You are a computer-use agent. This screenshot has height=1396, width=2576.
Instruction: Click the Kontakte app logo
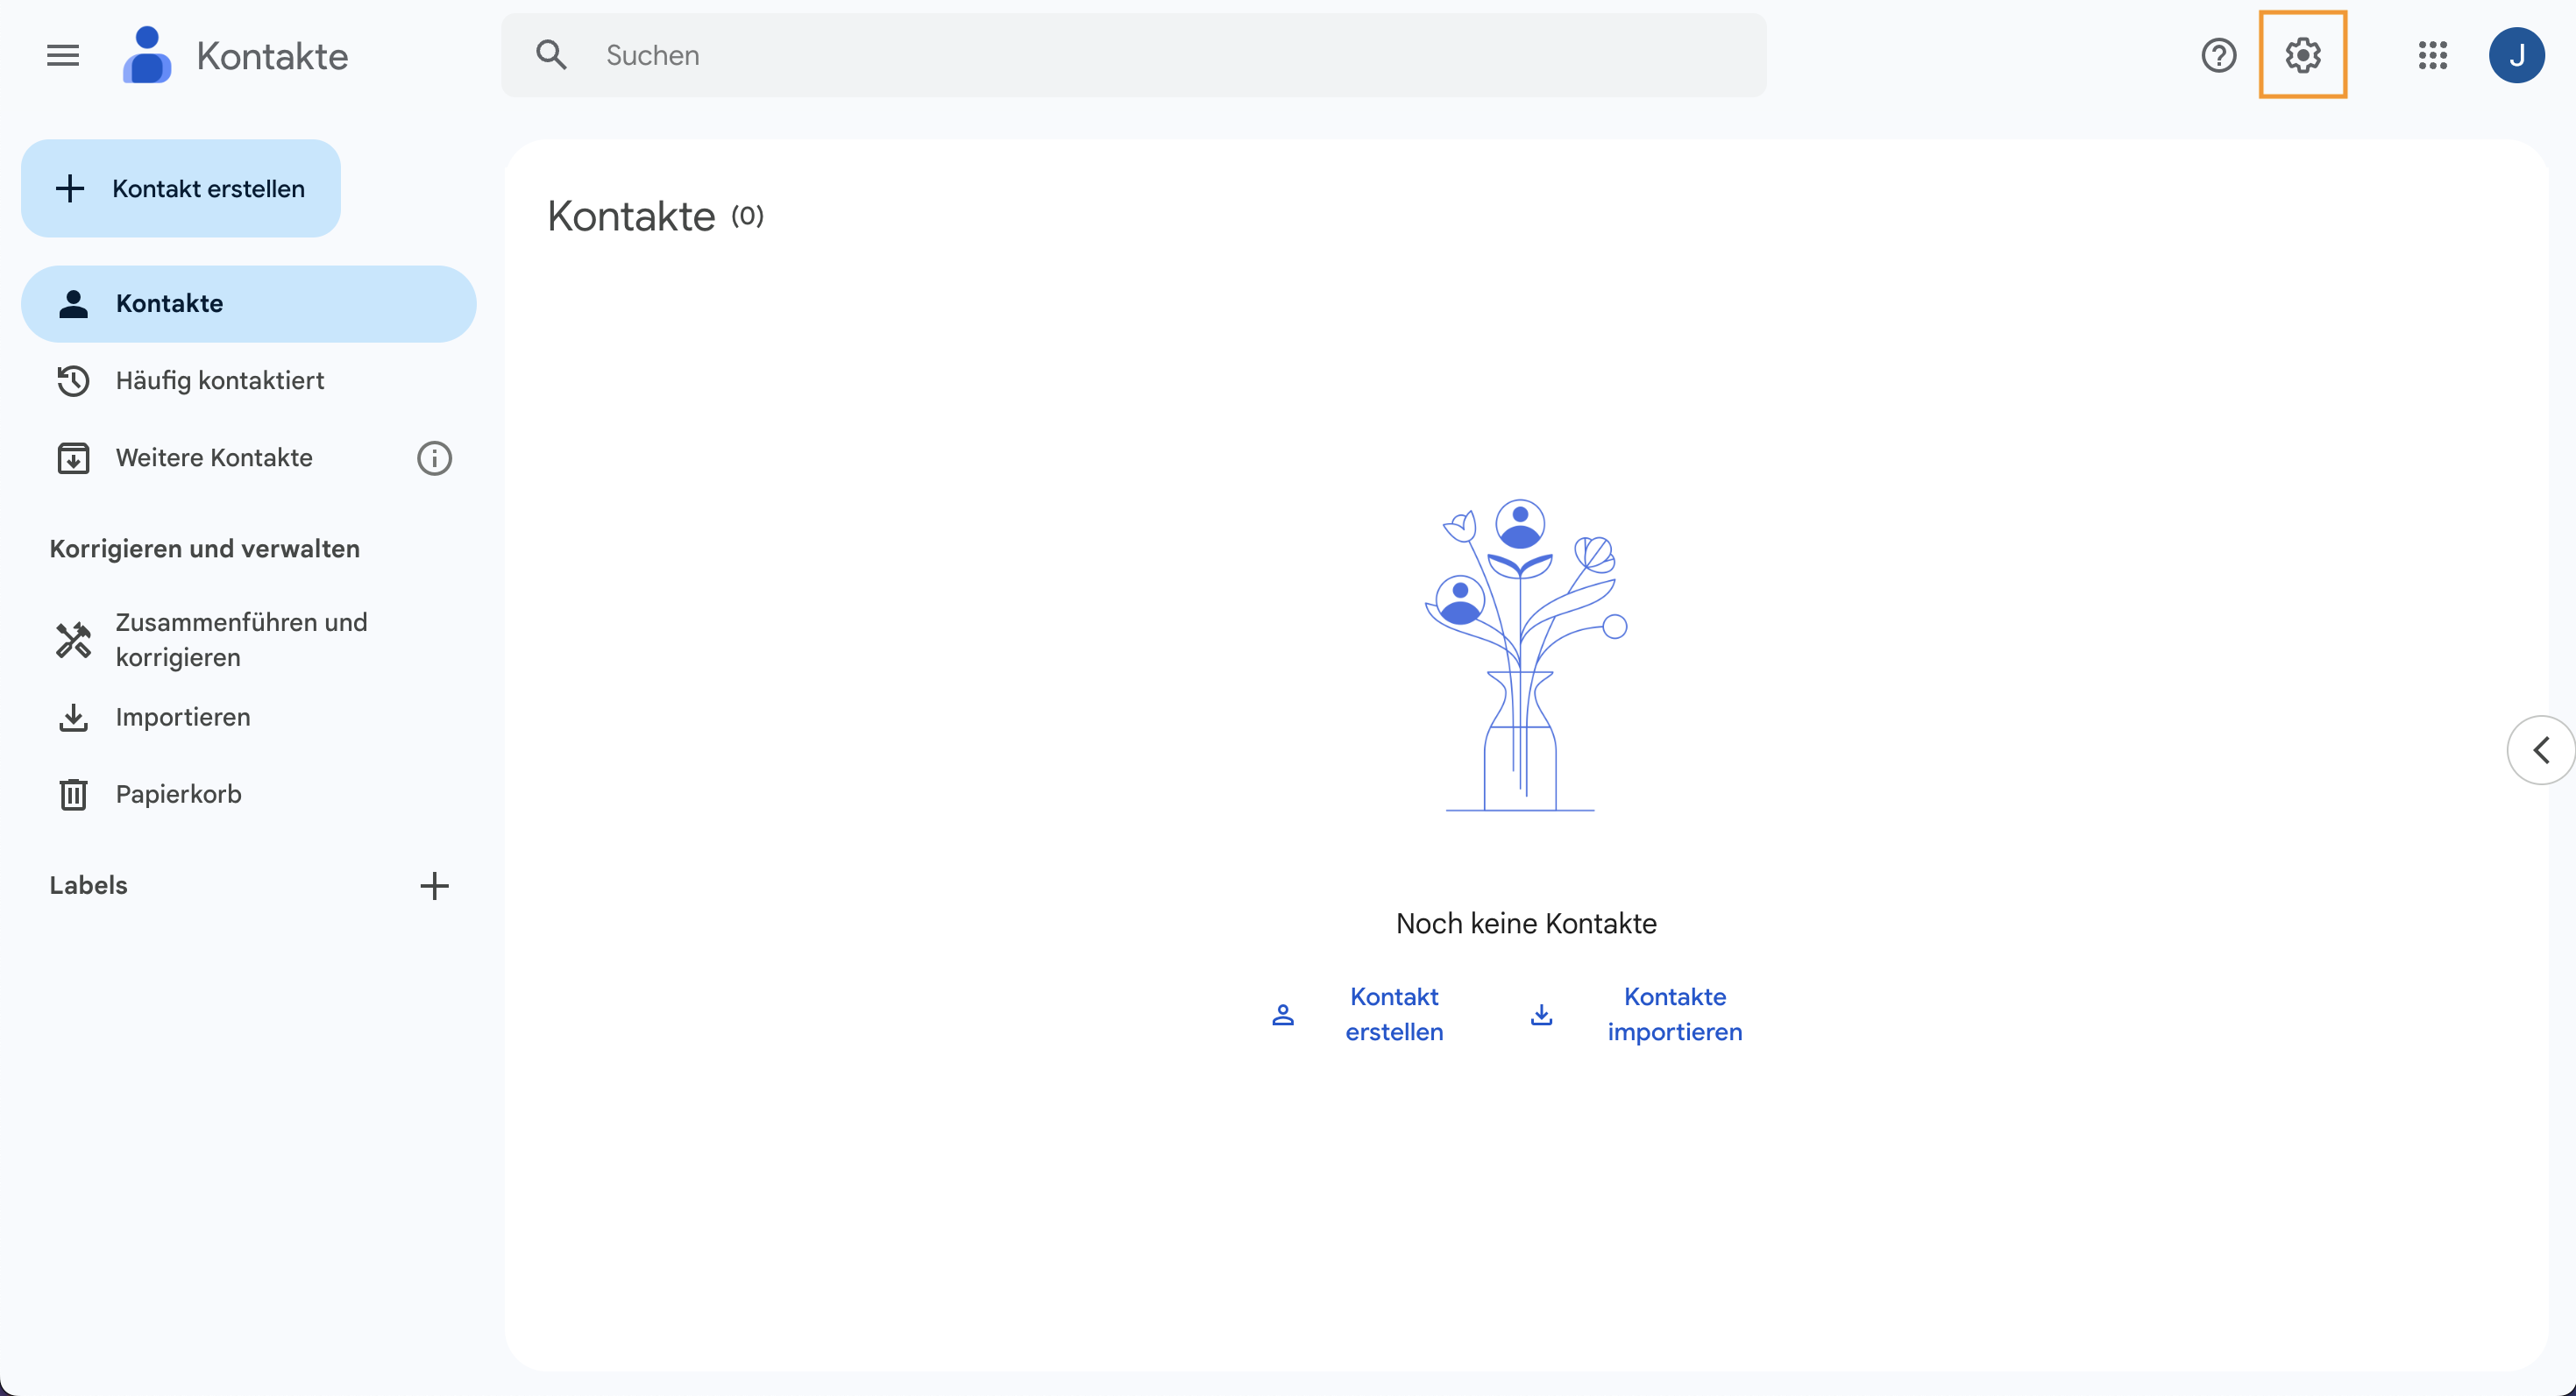coord(146,55)
